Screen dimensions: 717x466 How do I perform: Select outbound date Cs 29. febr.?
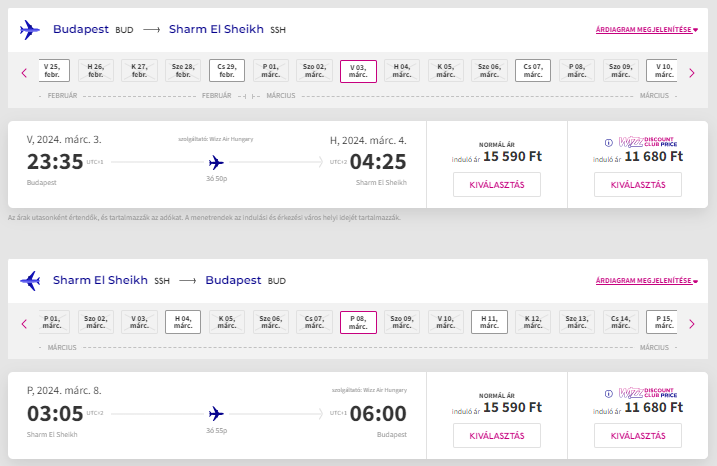(x=227, y=71)
